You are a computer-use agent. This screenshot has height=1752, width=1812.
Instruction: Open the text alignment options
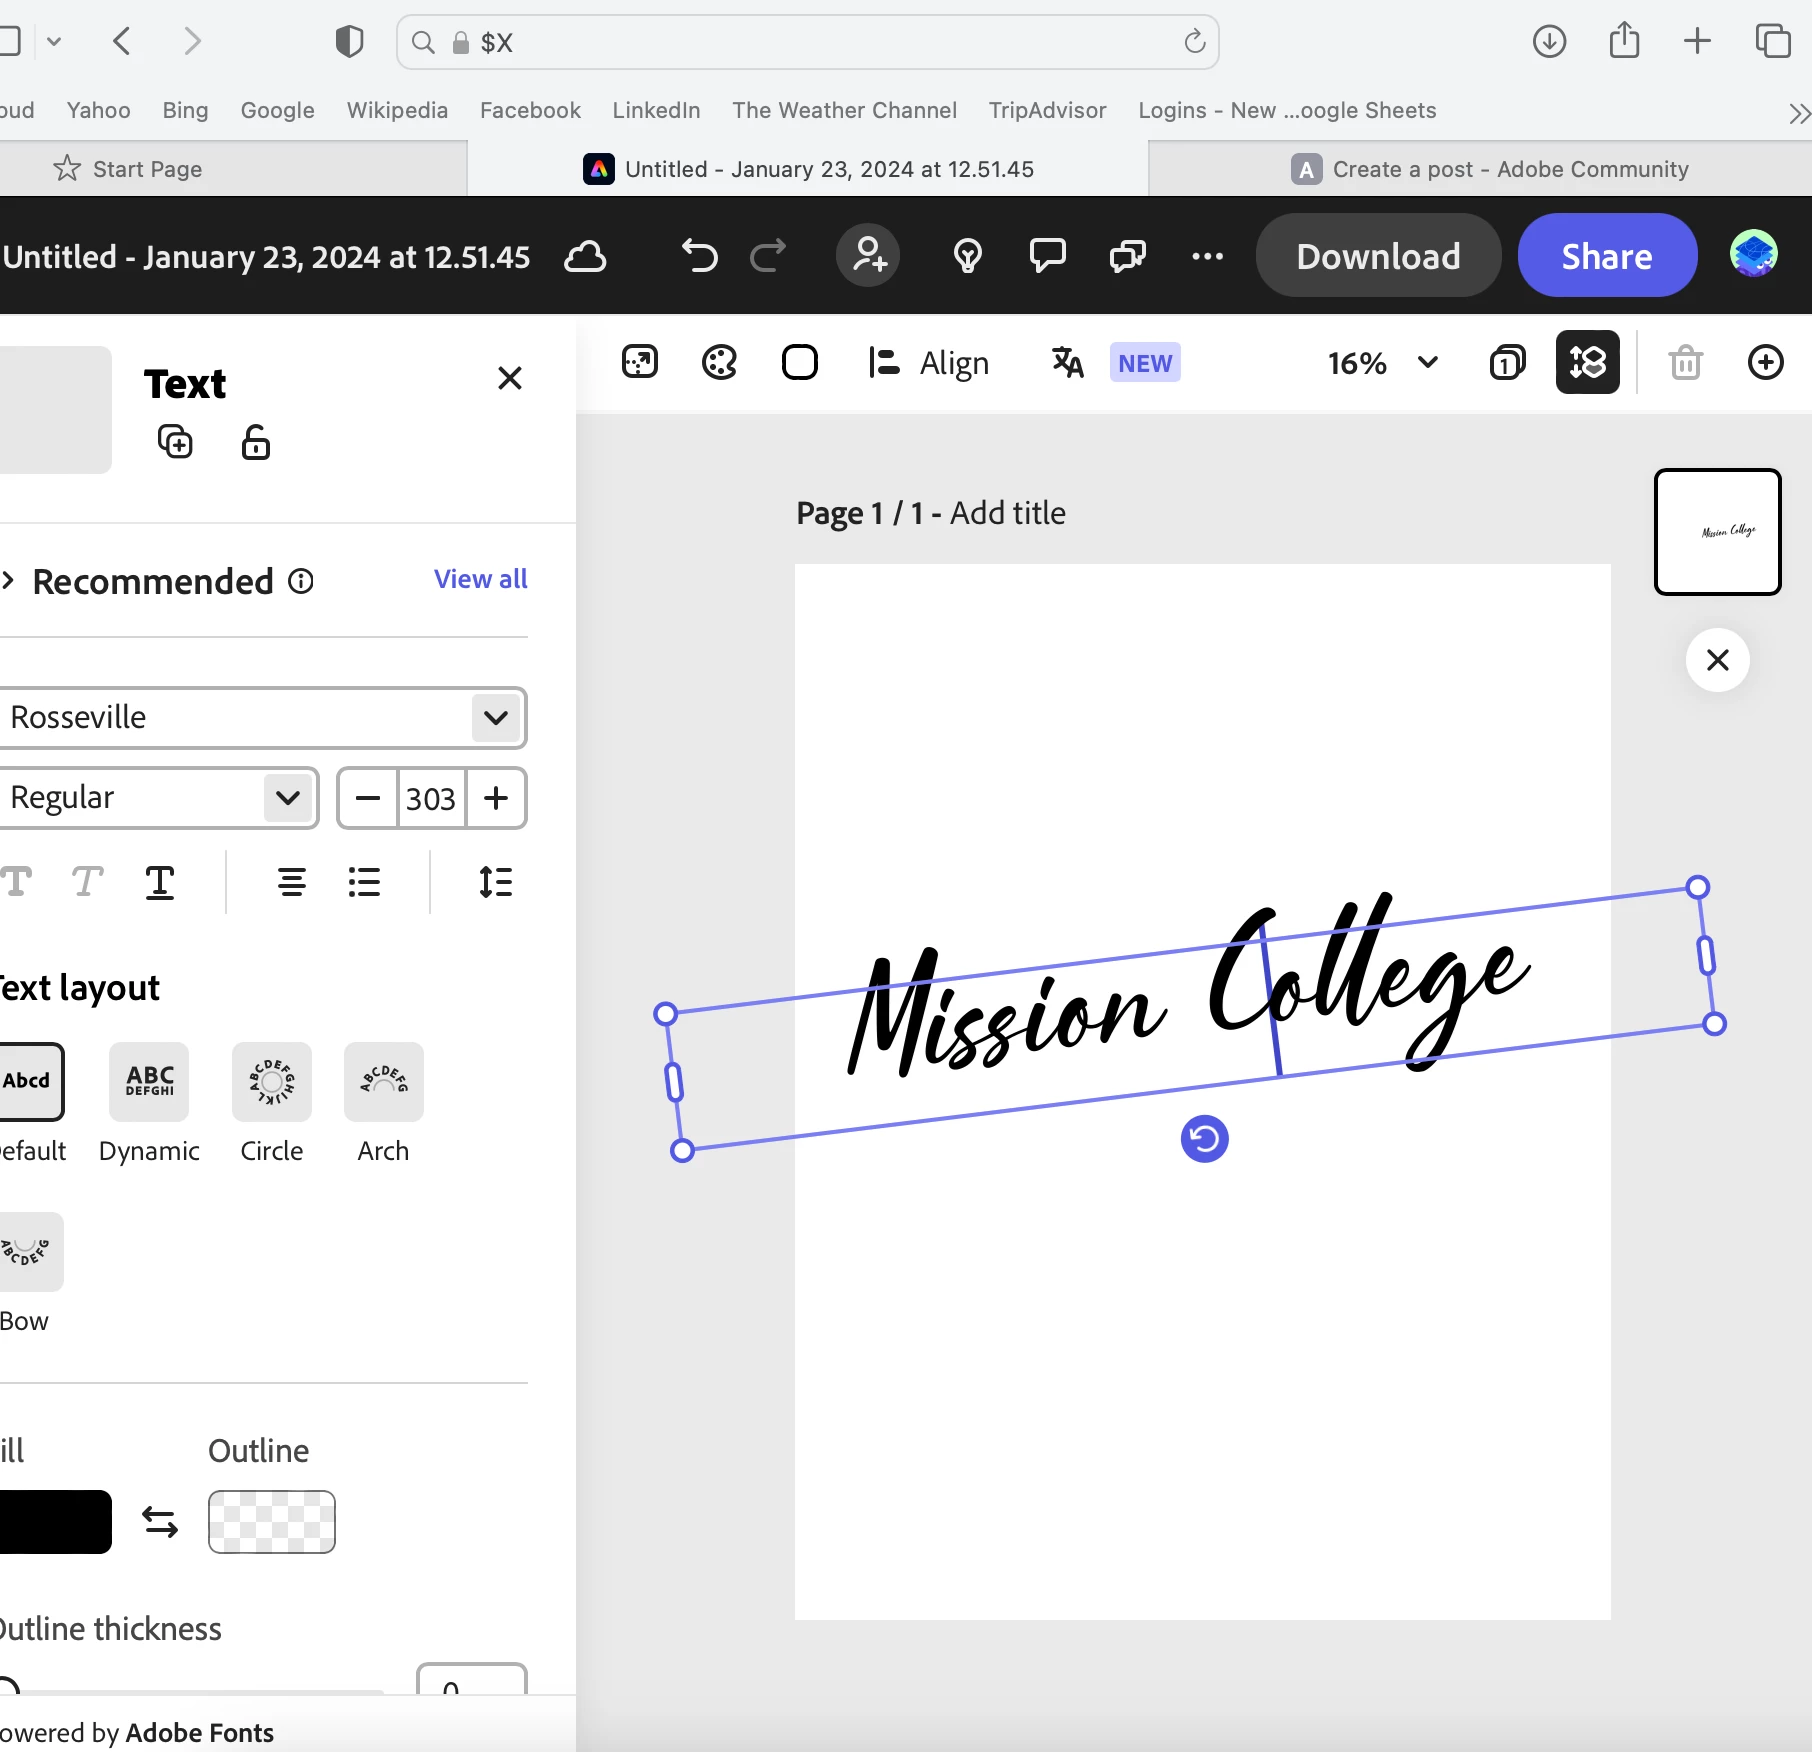coord(291,882)
